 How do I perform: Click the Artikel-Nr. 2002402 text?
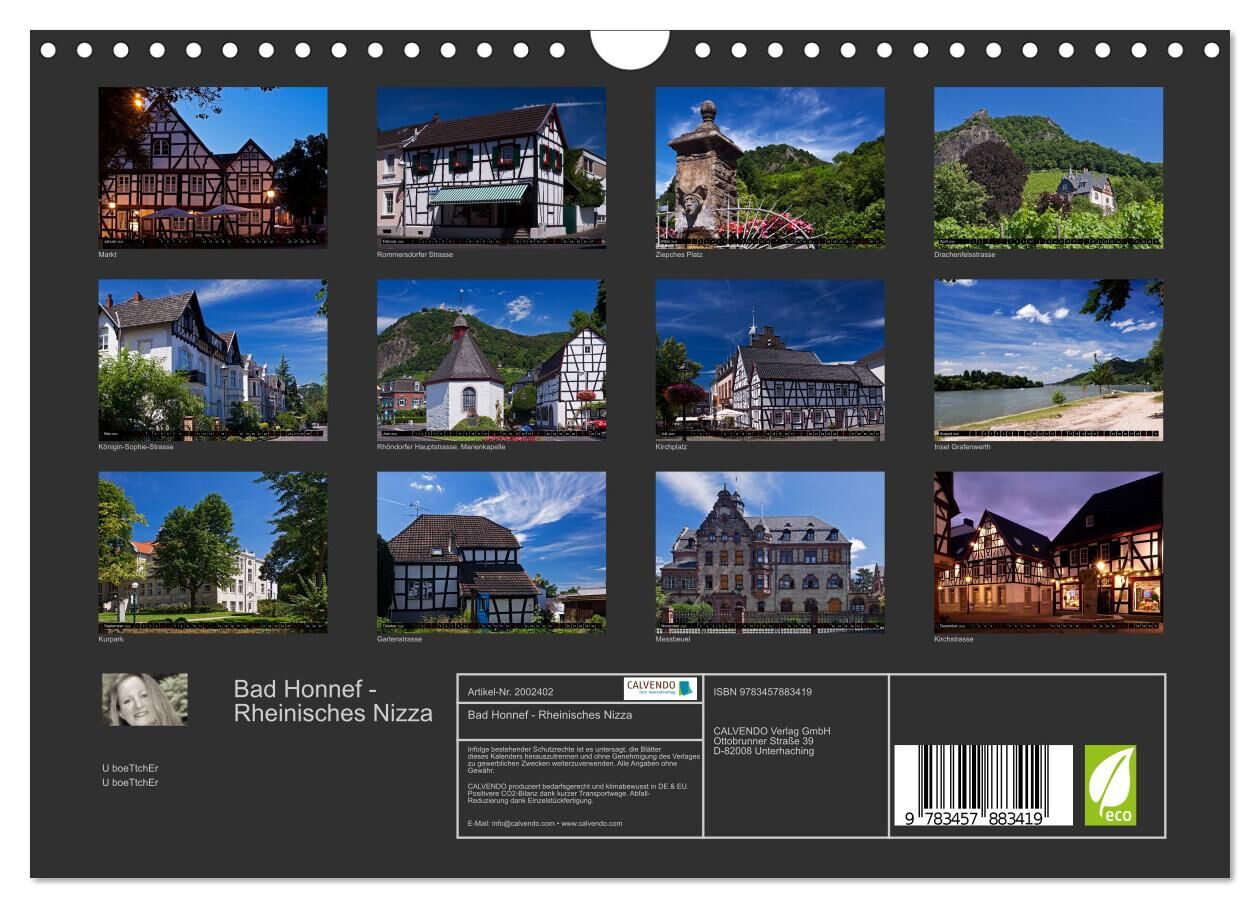[x=510, y=692]
